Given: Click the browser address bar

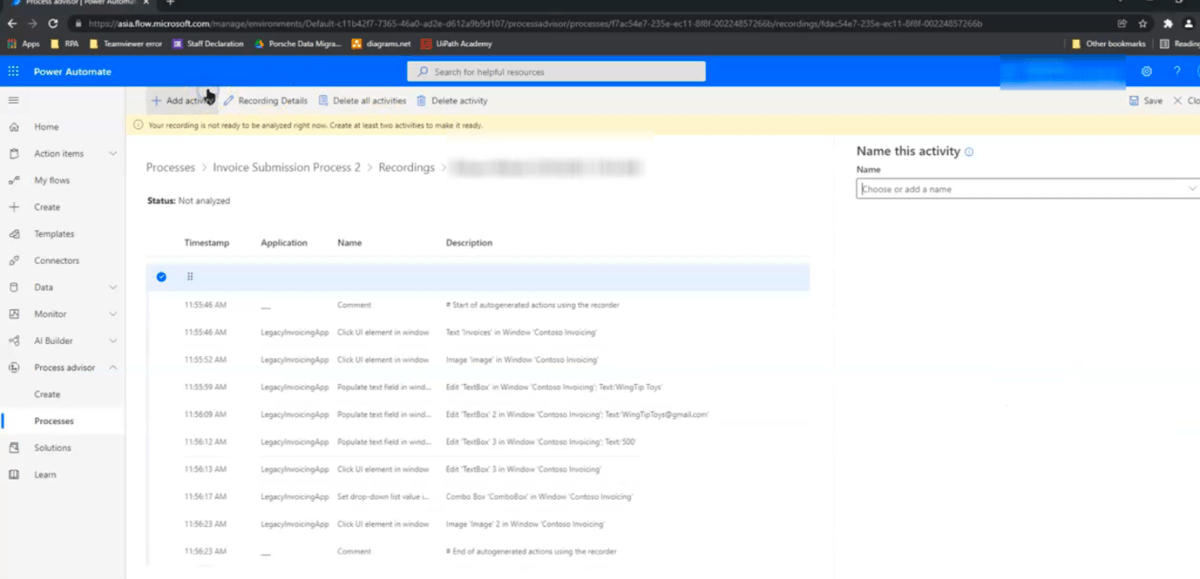Looking at the screenshot, I should pyautogui.click(x=590, y=23).
